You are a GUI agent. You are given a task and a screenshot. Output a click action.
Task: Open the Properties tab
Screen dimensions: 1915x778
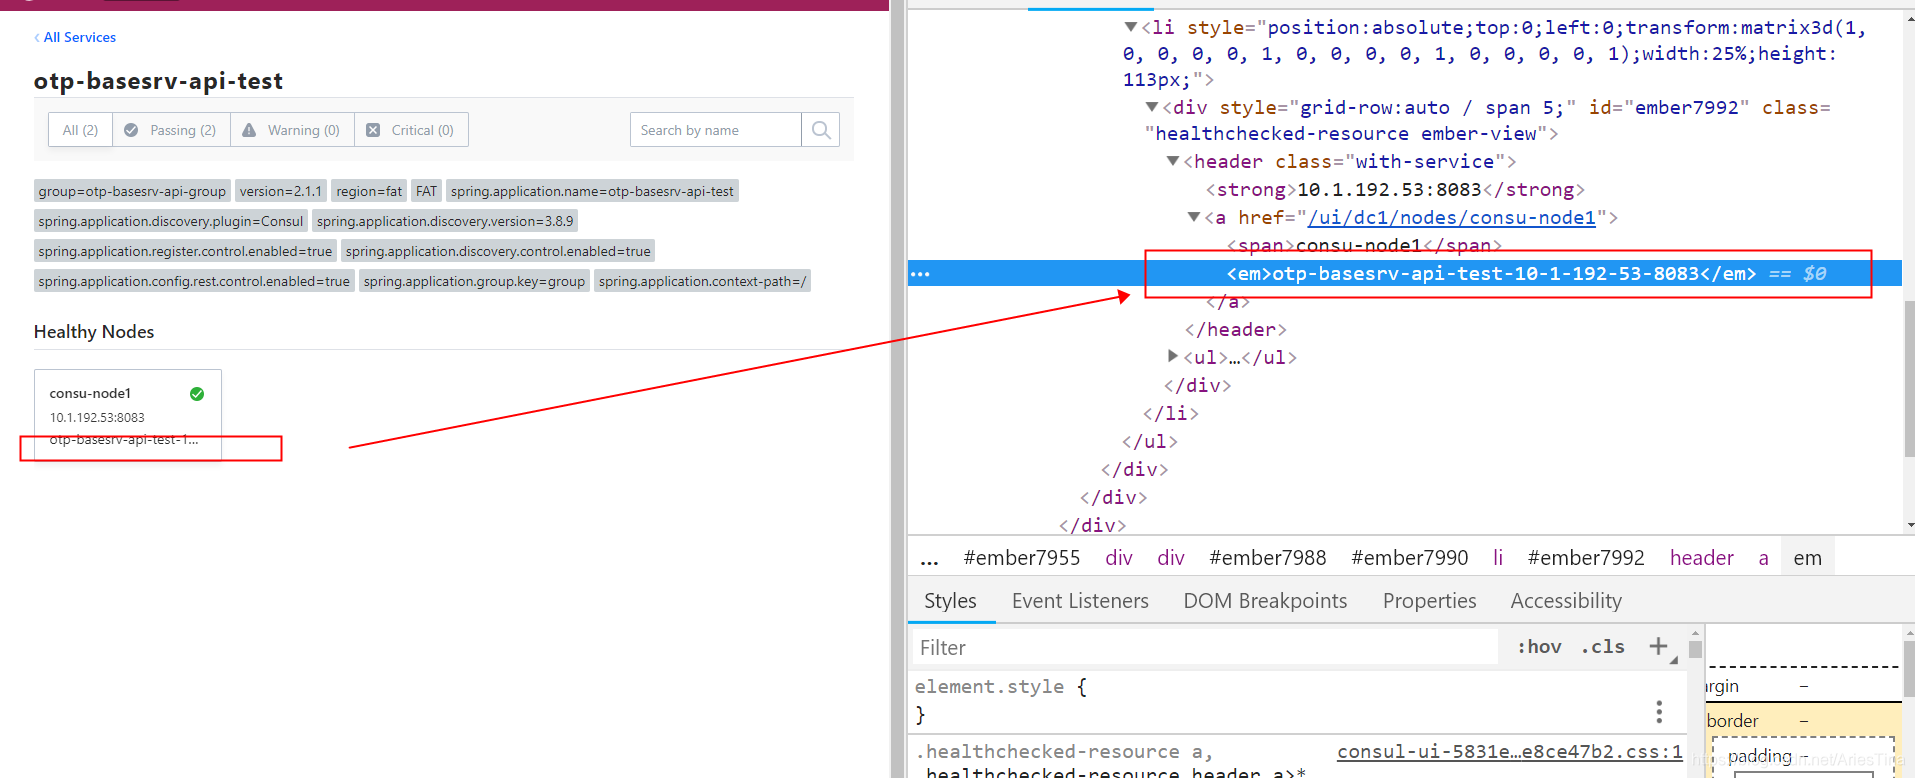pos(1429,601)
